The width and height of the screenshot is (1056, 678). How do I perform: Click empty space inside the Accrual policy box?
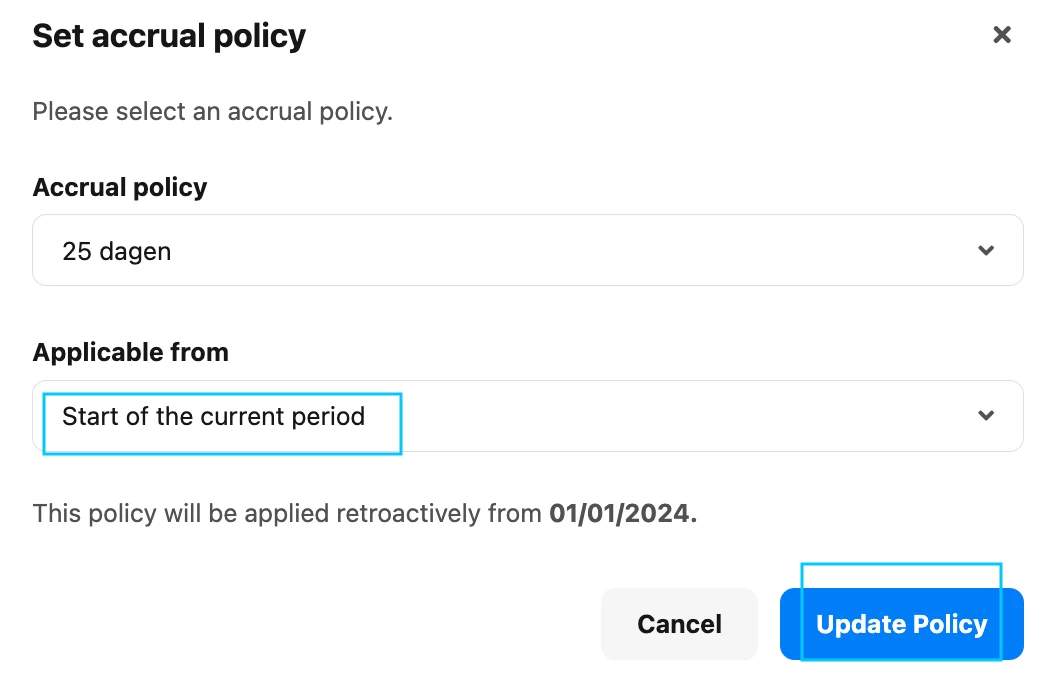click(x=572, y=250)
